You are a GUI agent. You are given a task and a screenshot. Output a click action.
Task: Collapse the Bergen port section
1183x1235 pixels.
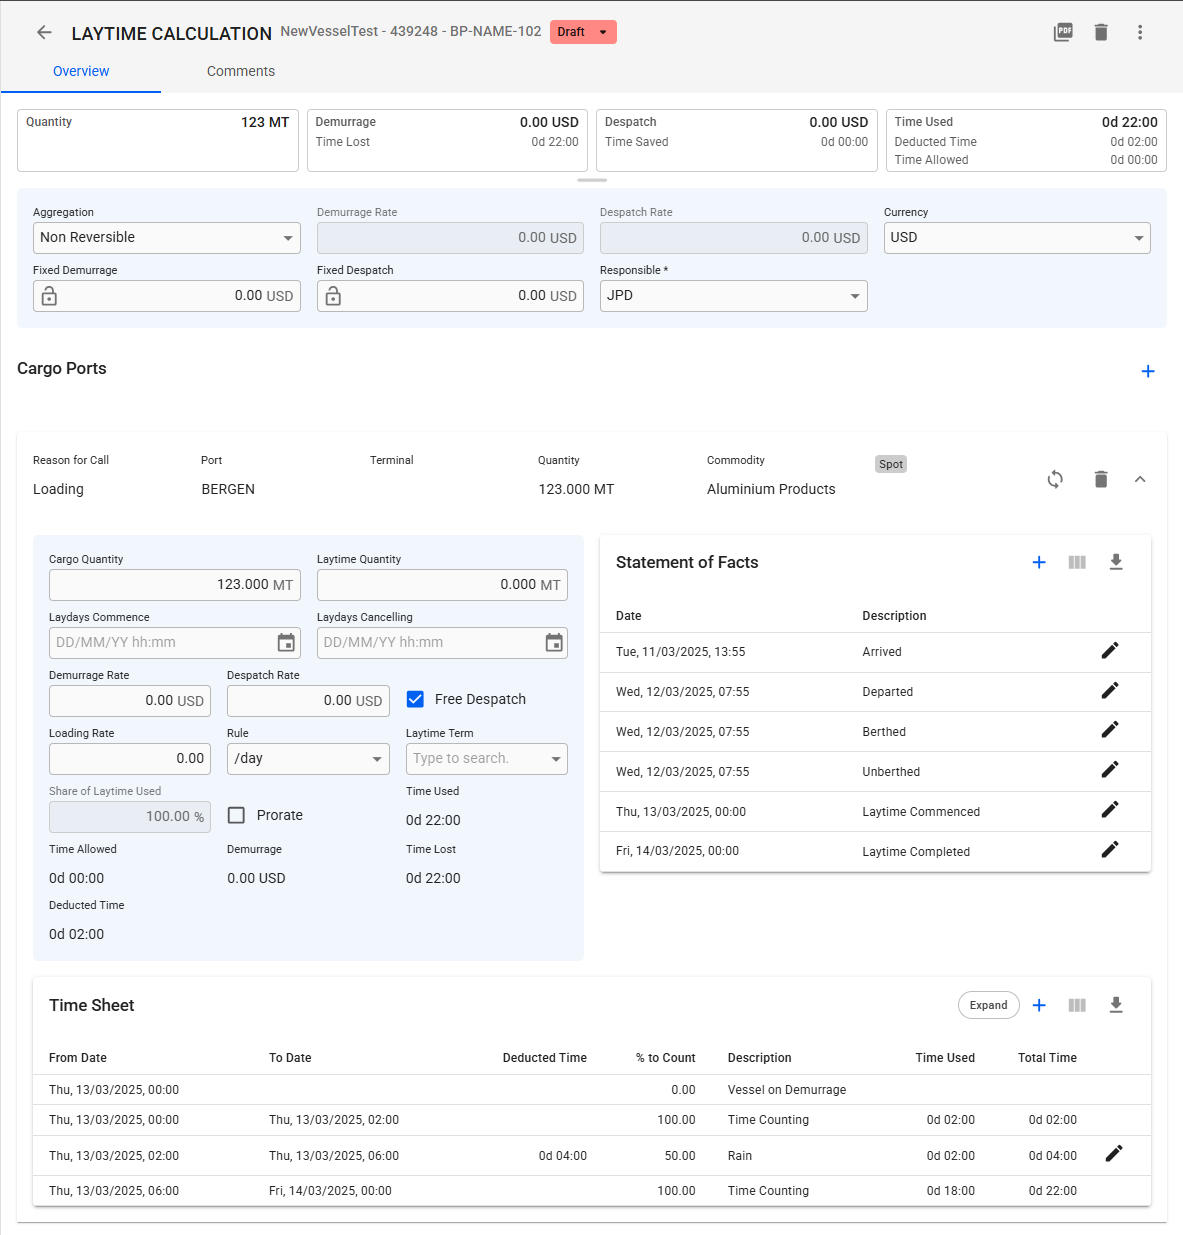click(x=1139, y=480)
